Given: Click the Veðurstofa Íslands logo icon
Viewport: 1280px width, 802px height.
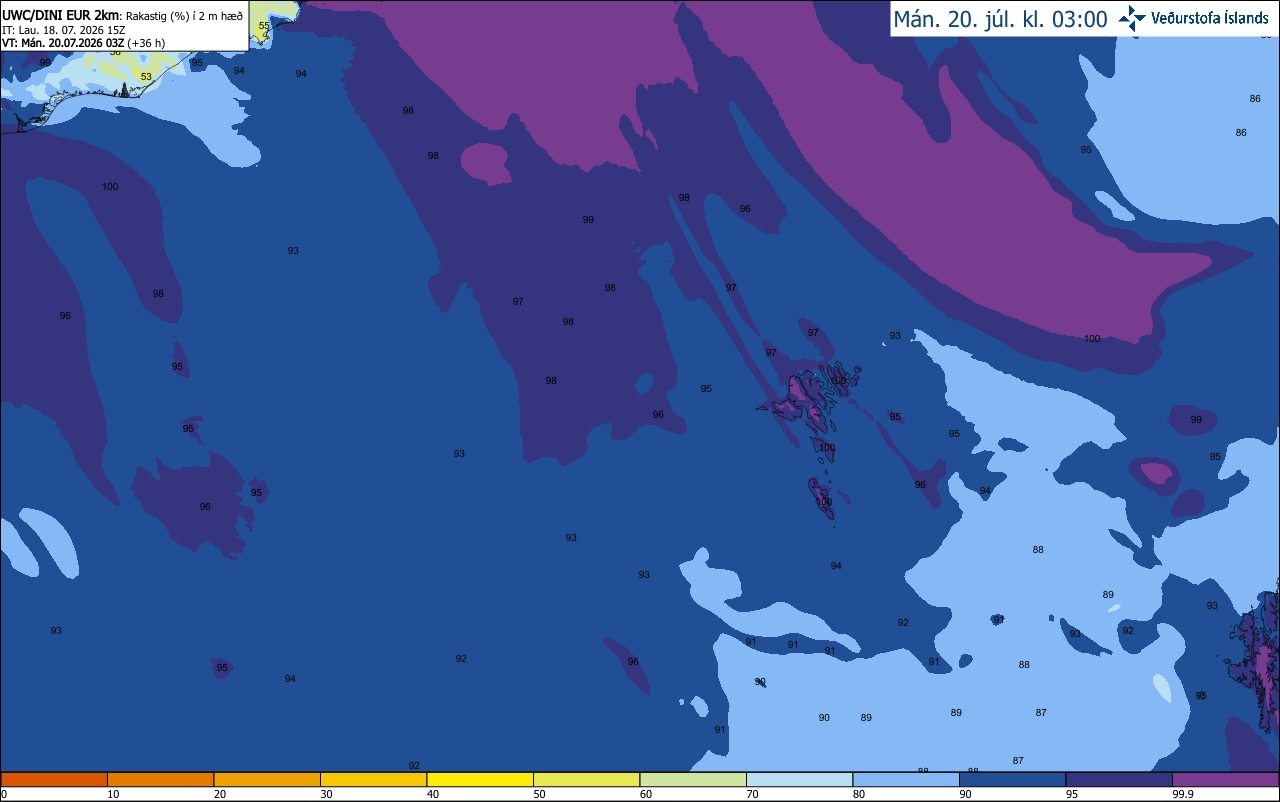Looking at the screenshot, I should 1132,18.
